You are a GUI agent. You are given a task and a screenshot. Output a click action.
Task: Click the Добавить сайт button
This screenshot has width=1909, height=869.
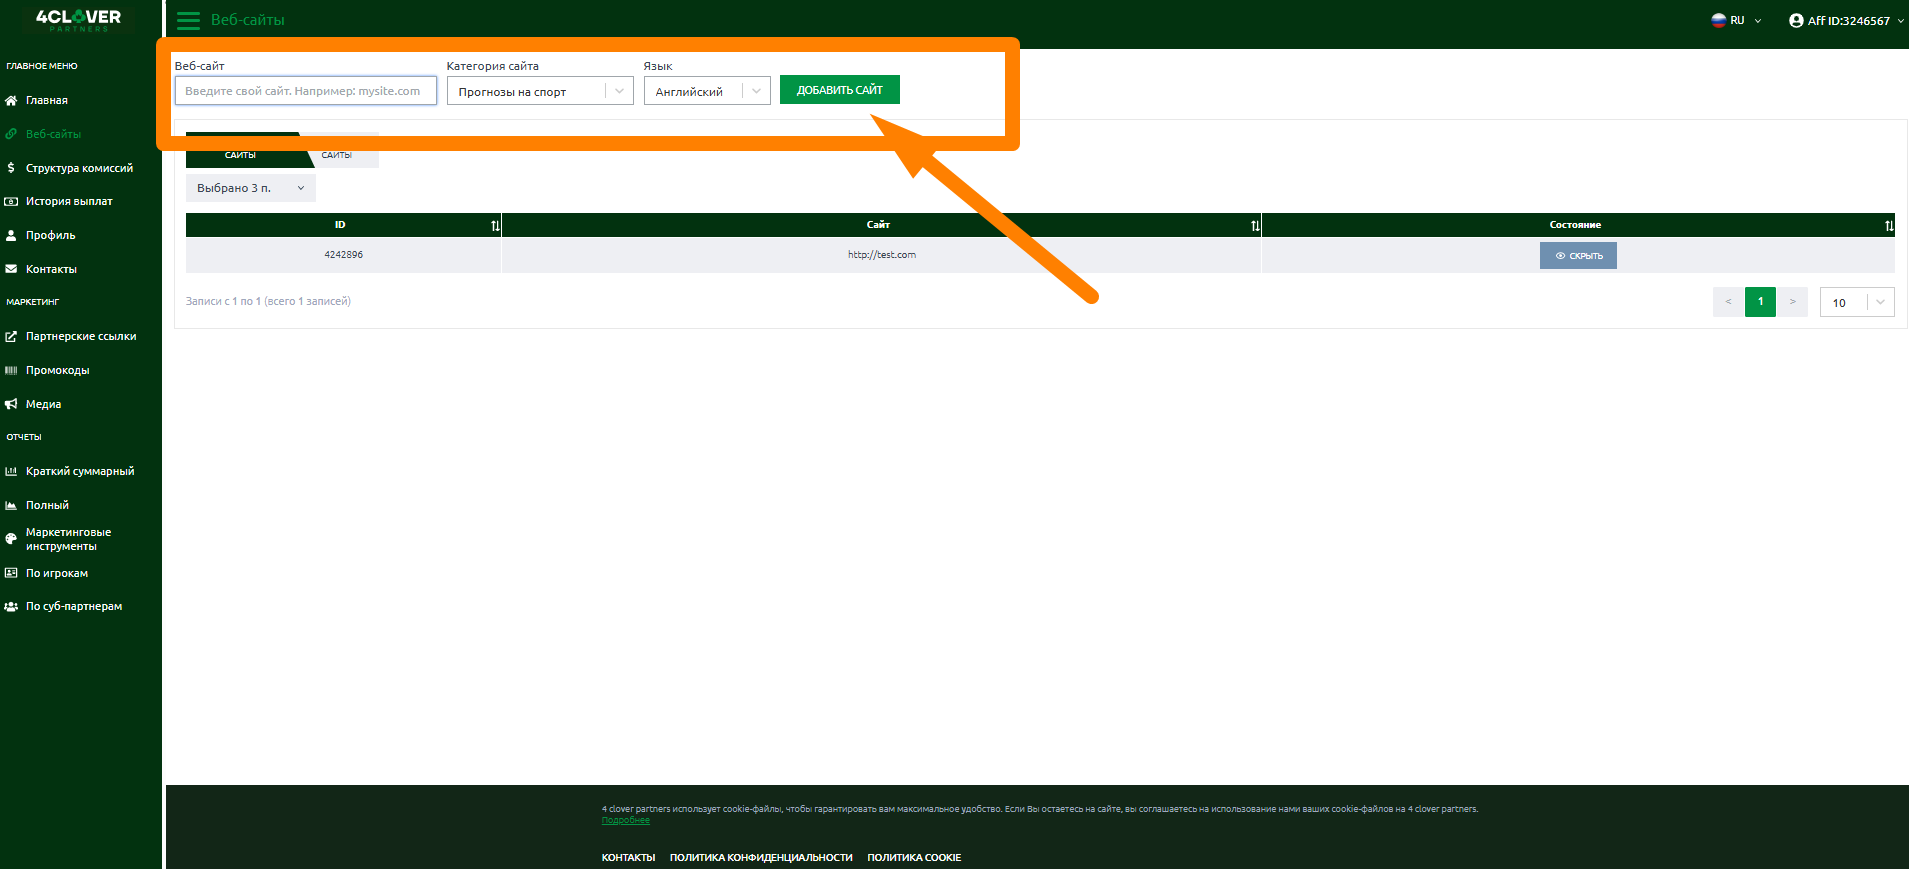(840, 90)
